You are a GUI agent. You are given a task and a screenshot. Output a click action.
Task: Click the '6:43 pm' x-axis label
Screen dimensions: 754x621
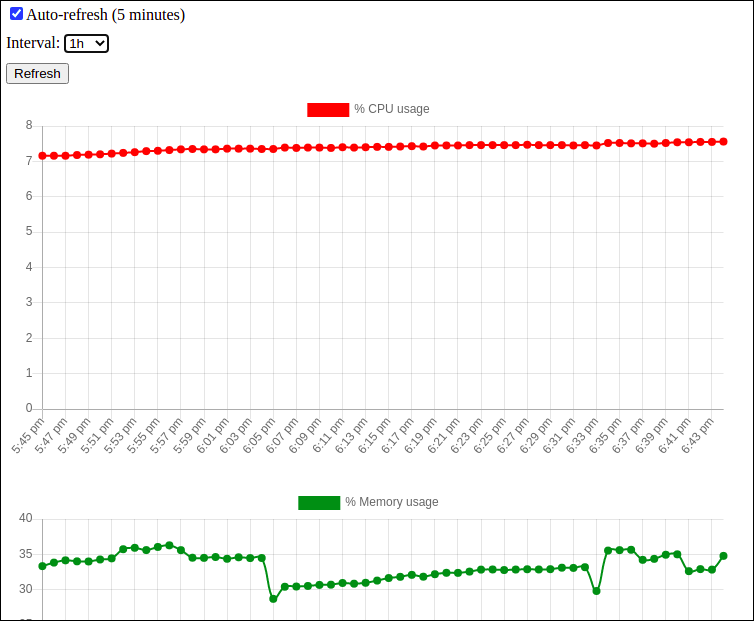tap(697, 436)
